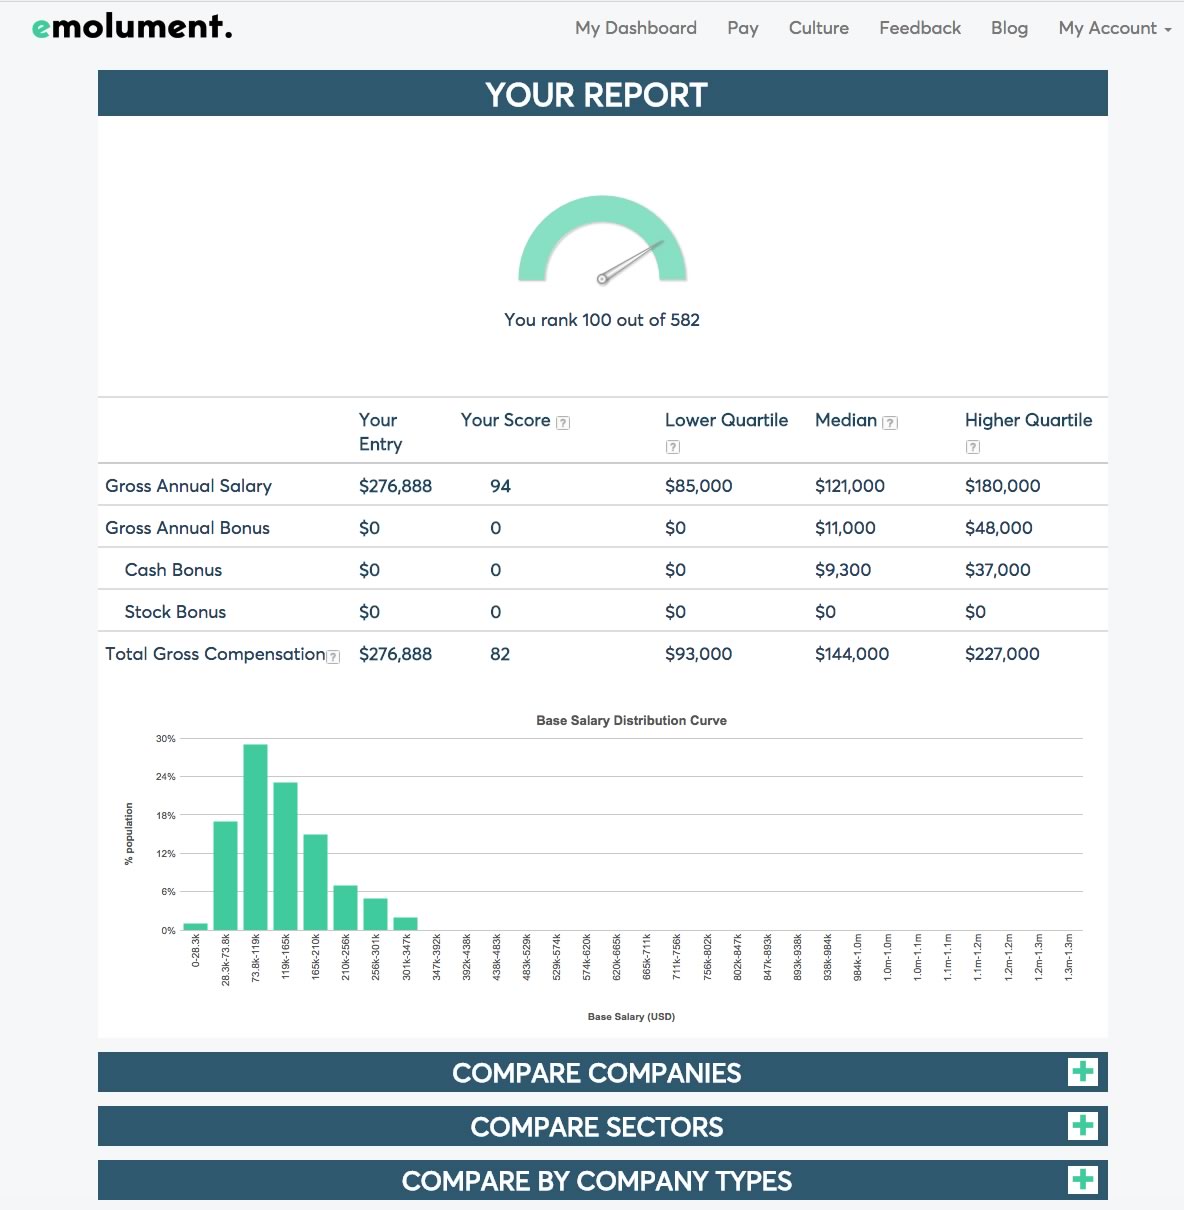Open the Pay menu item
This screenshot has height=1210, width=1184.
[x=743, y=28]
